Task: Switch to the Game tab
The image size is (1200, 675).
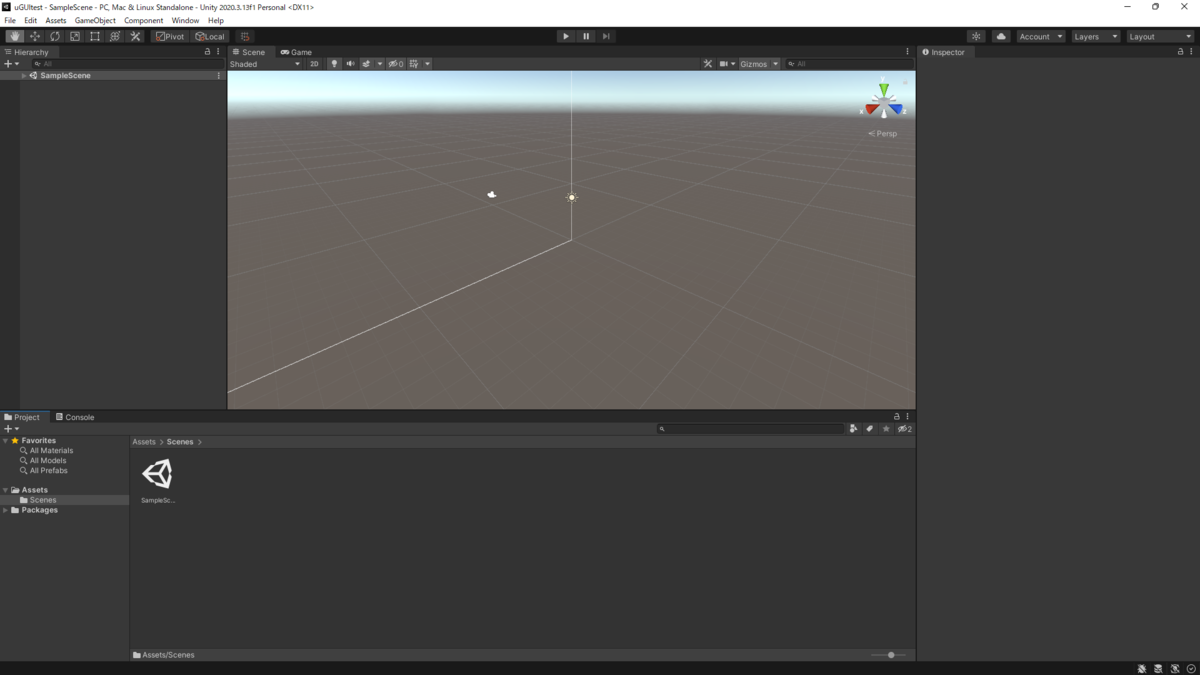Action: click(x=296, y=52)
